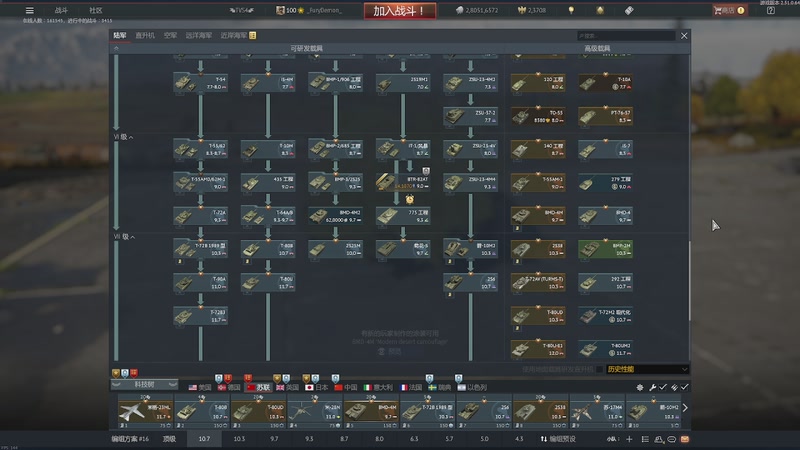Select the 以色列 nation flag
Viewport: 800px width, 450px height.
pos(472,388)
